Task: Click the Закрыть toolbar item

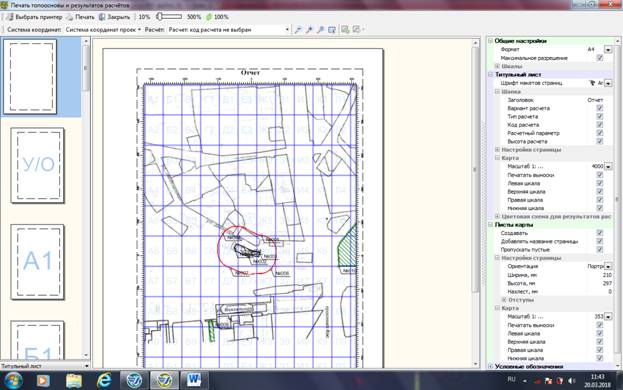Action: 114,17
